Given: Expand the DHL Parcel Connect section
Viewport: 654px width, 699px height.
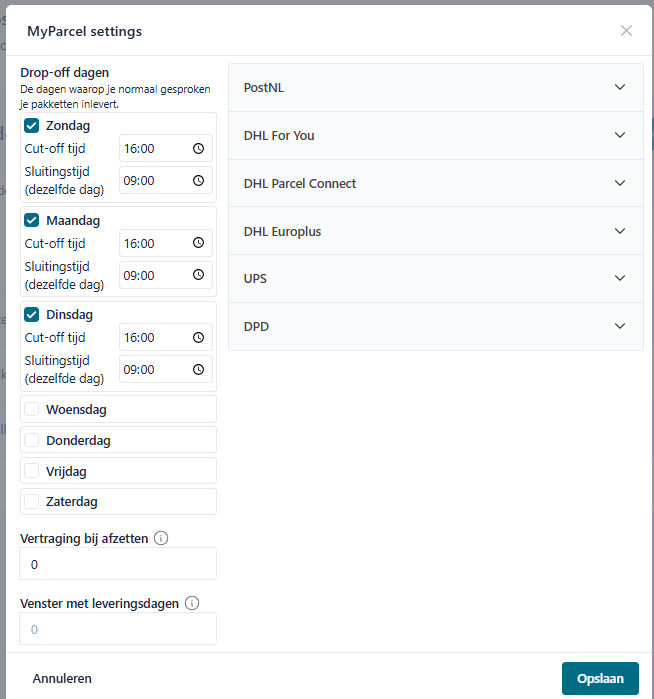Looking at the screenshot, I should pyautogui.click(x=435, y=183).
